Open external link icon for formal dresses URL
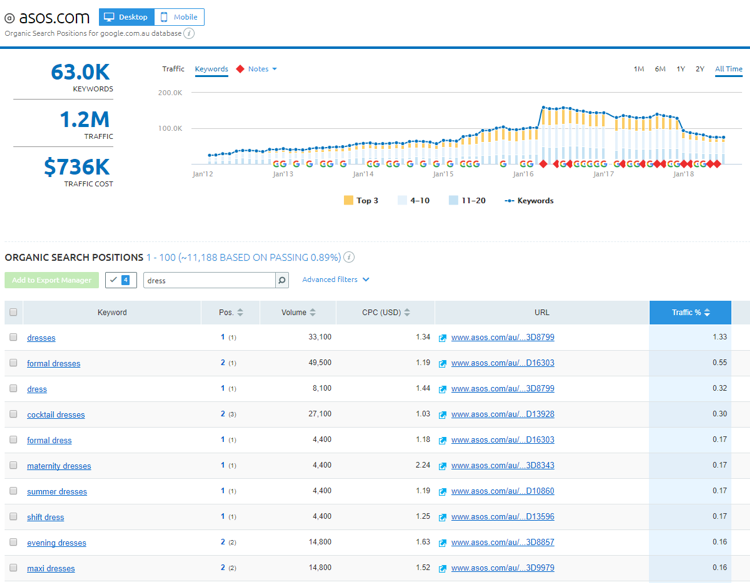 click(442, 364)
